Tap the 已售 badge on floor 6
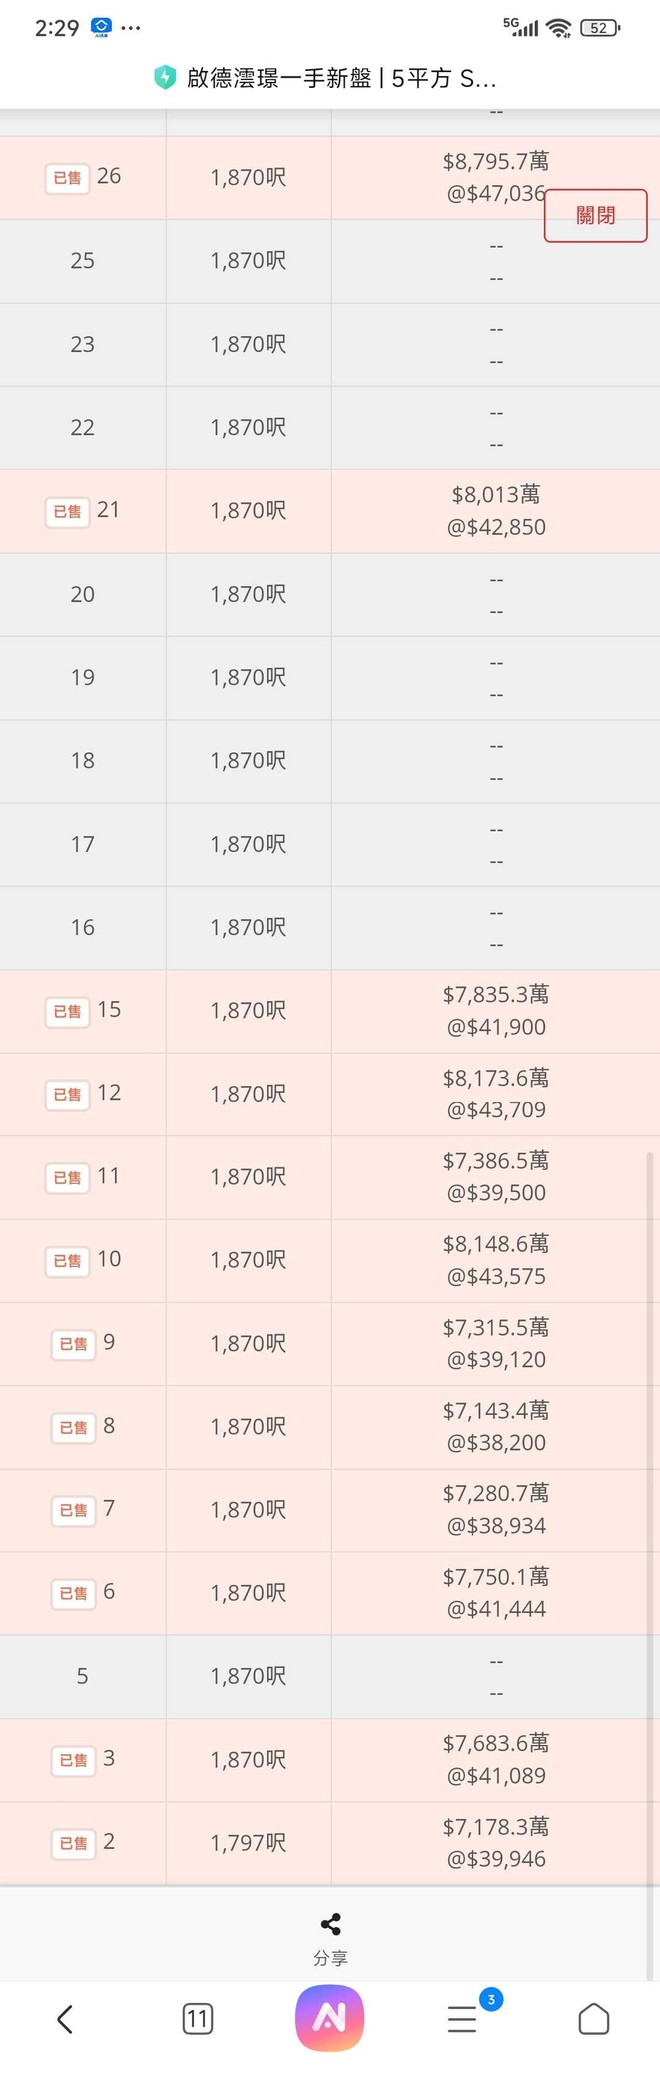This screenshot has height=2083, width=660. tap(74, 1593)
